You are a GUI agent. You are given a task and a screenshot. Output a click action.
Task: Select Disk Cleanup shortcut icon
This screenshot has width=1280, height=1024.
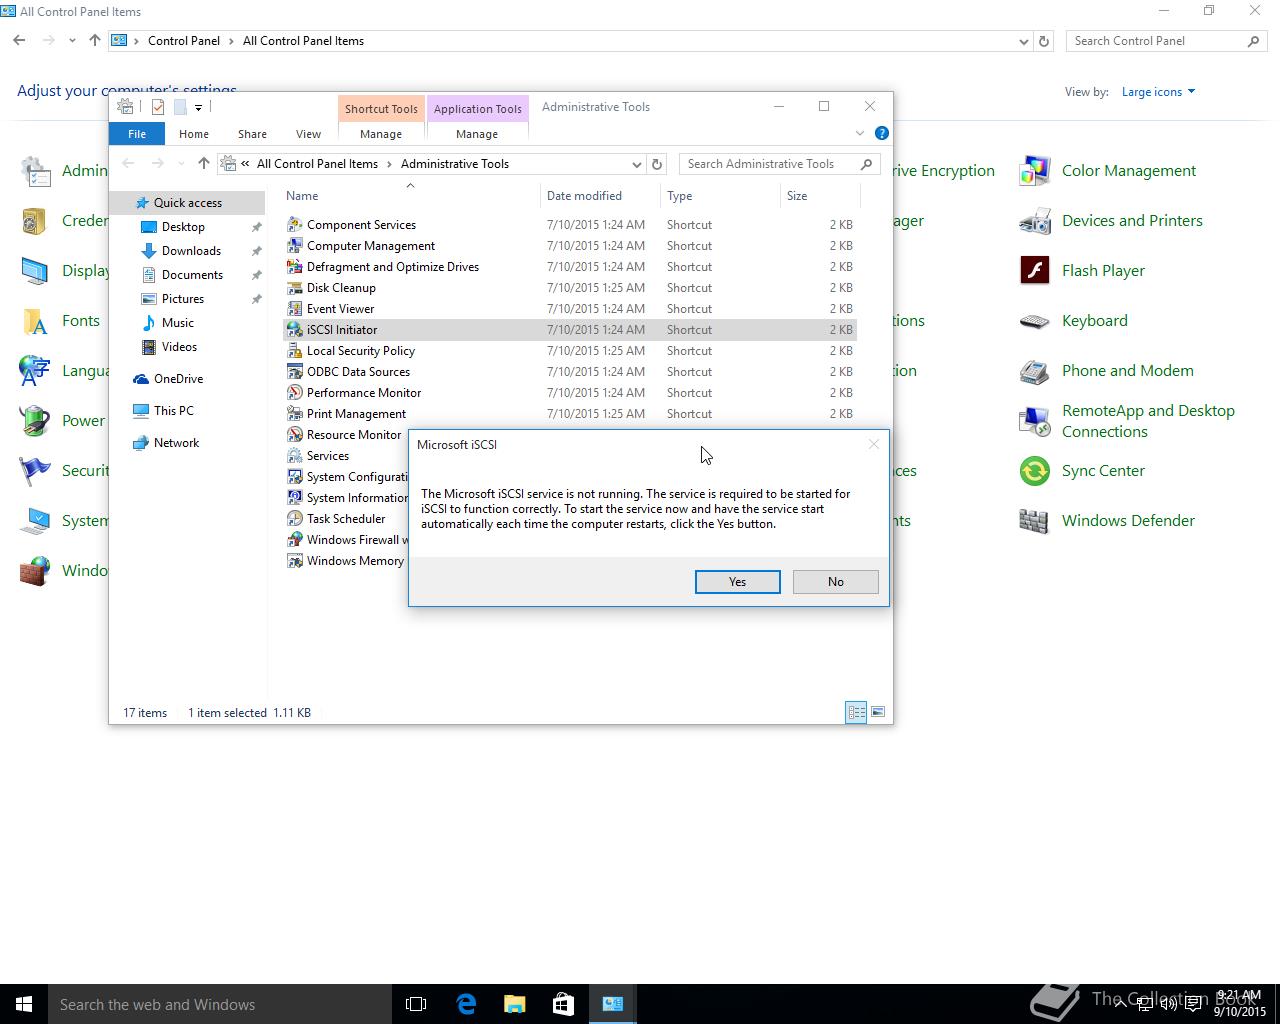click(x=295, y=288)
